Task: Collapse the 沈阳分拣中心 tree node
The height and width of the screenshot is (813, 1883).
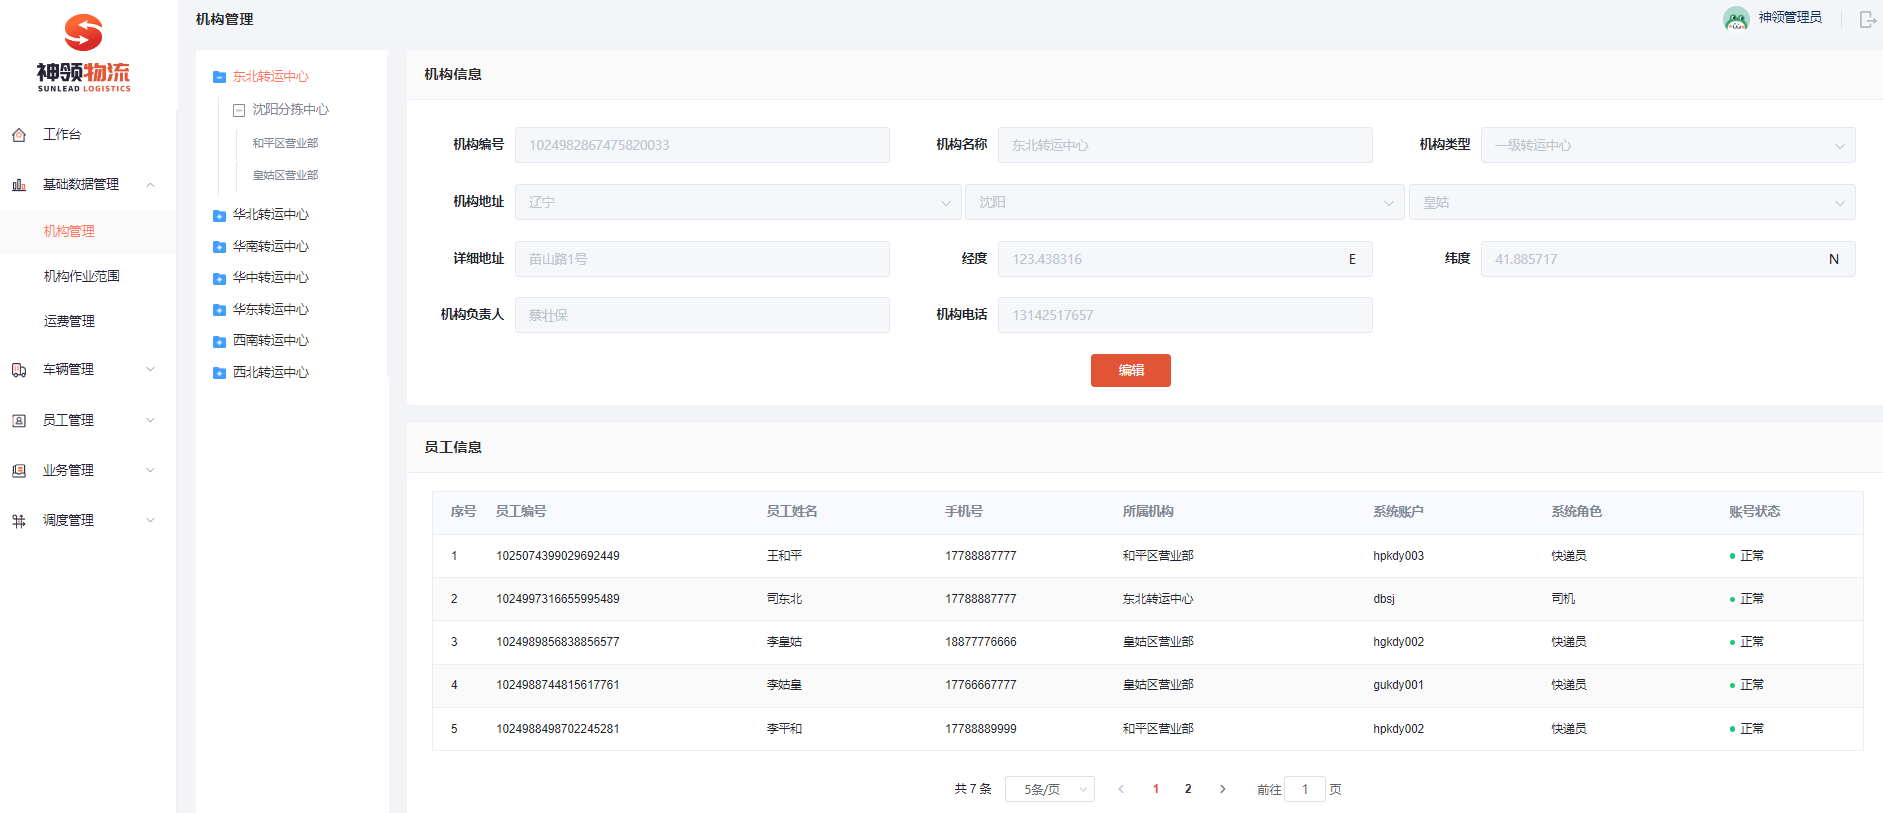Action: pos(239,110)
